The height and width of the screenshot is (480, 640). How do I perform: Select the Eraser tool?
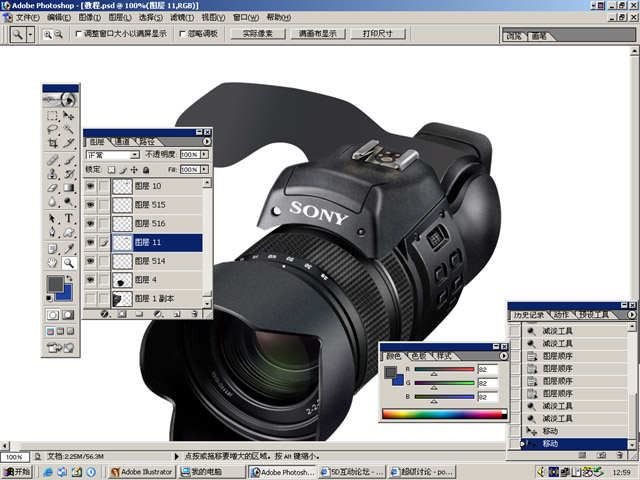52,188
